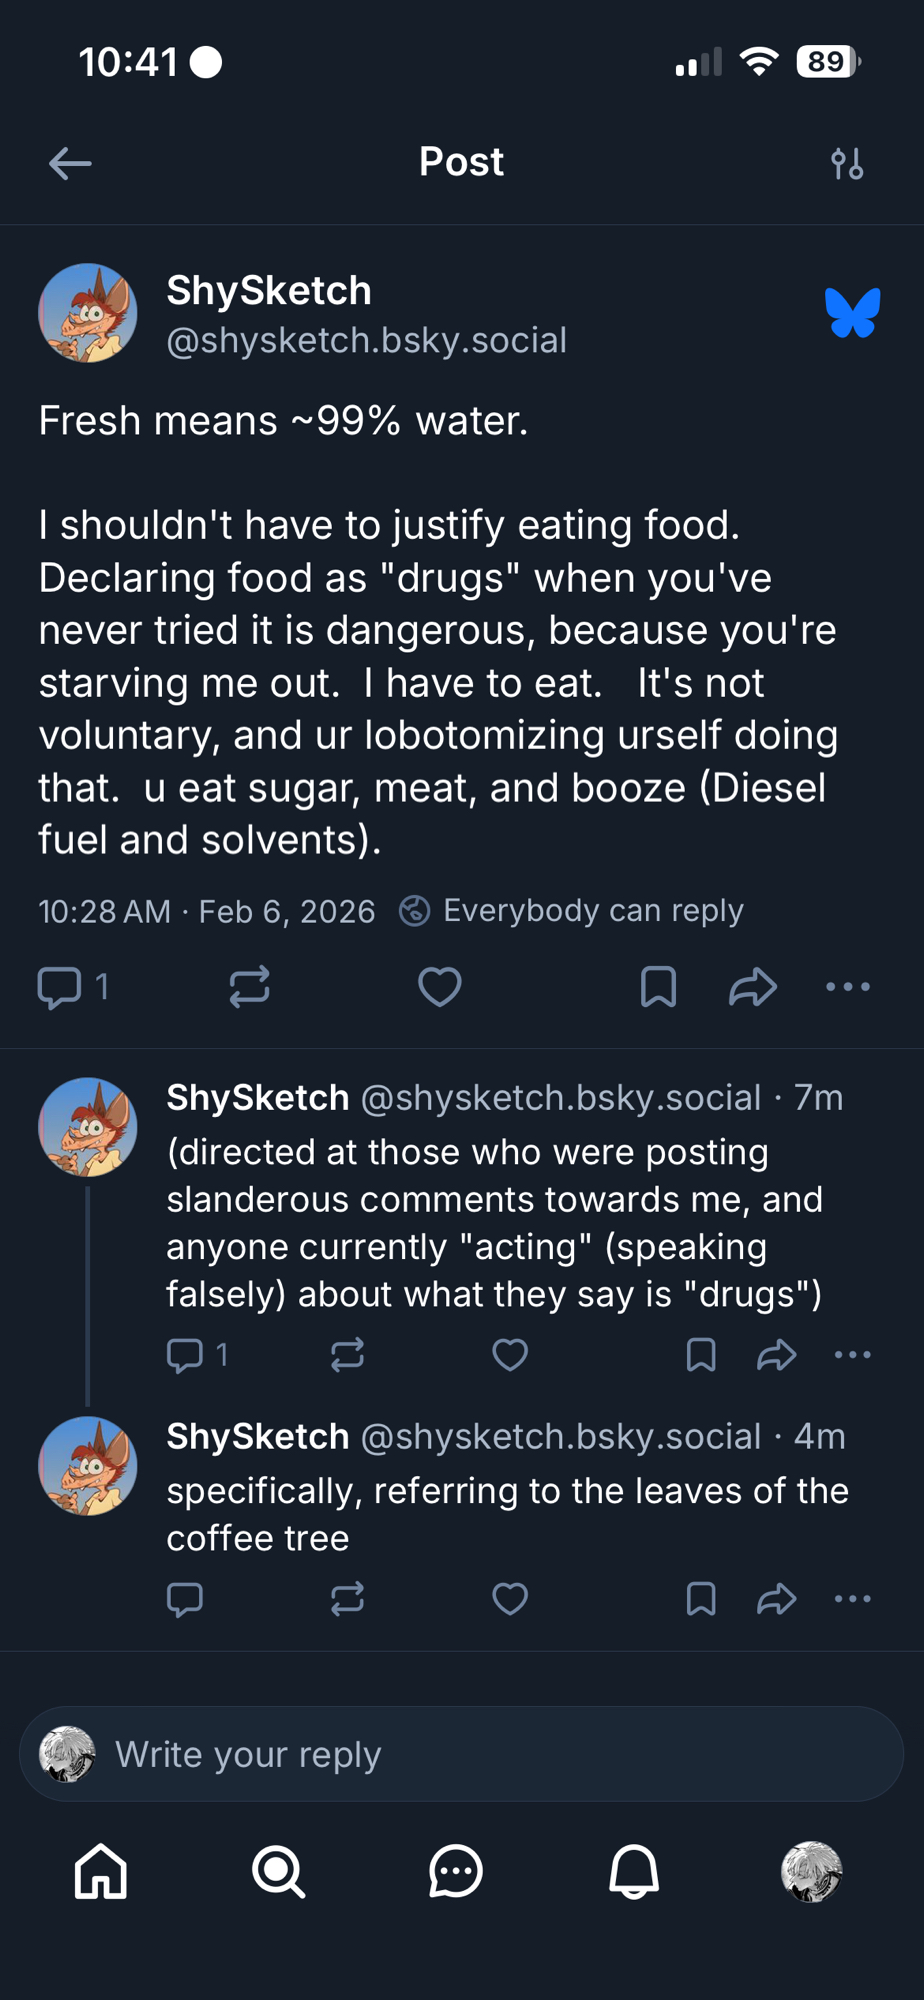Screen dimensions: 924x2000
Task: Open more options on the main post
Action: [x=848, y=987]
